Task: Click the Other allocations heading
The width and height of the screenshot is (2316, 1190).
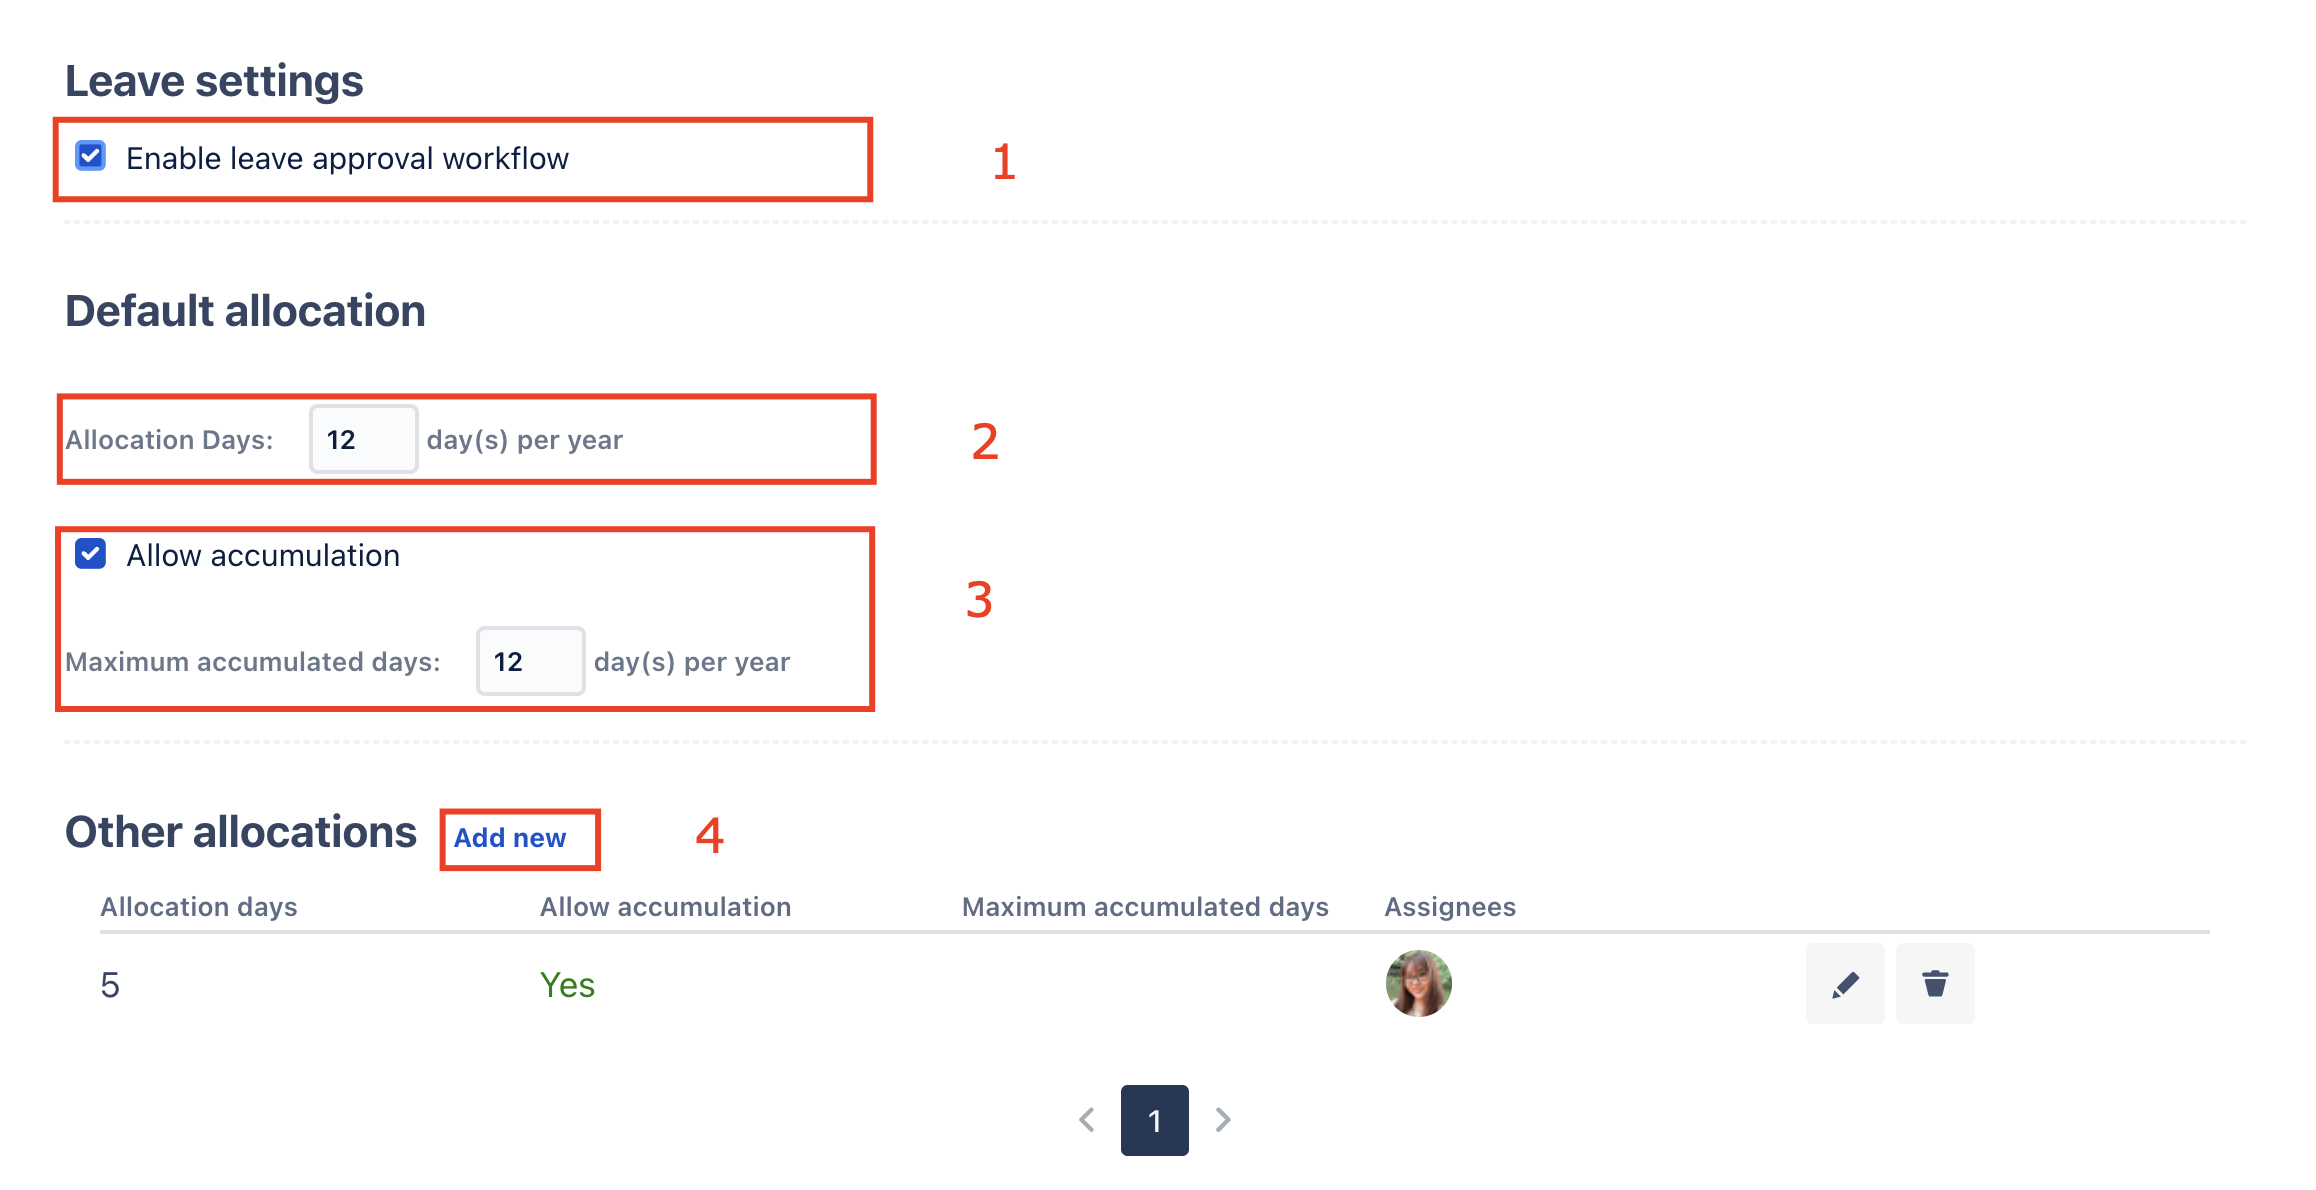Action: pos(240,832)
